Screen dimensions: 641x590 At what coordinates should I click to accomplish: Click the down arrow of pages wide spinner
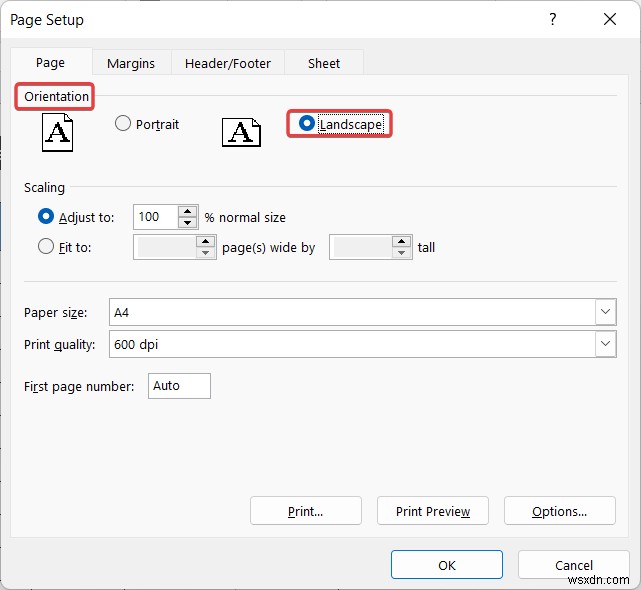pos(206,253)
